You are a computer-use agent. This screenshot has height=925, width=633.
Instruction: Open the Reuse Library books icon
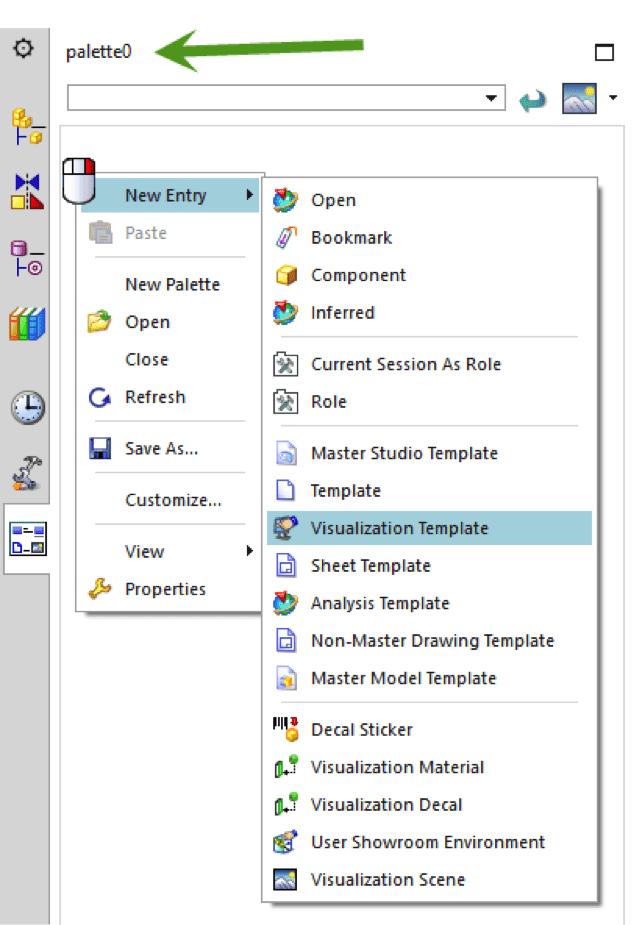[27, 323]
